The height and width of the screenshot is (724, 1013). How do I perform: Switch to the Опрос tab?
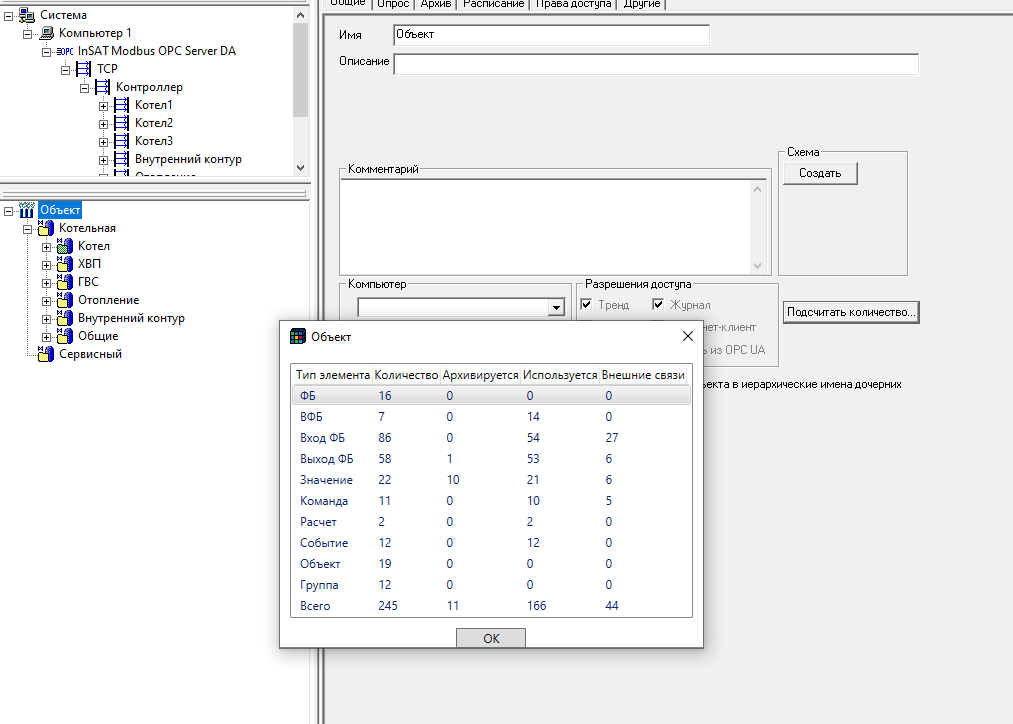pos(393,4)
